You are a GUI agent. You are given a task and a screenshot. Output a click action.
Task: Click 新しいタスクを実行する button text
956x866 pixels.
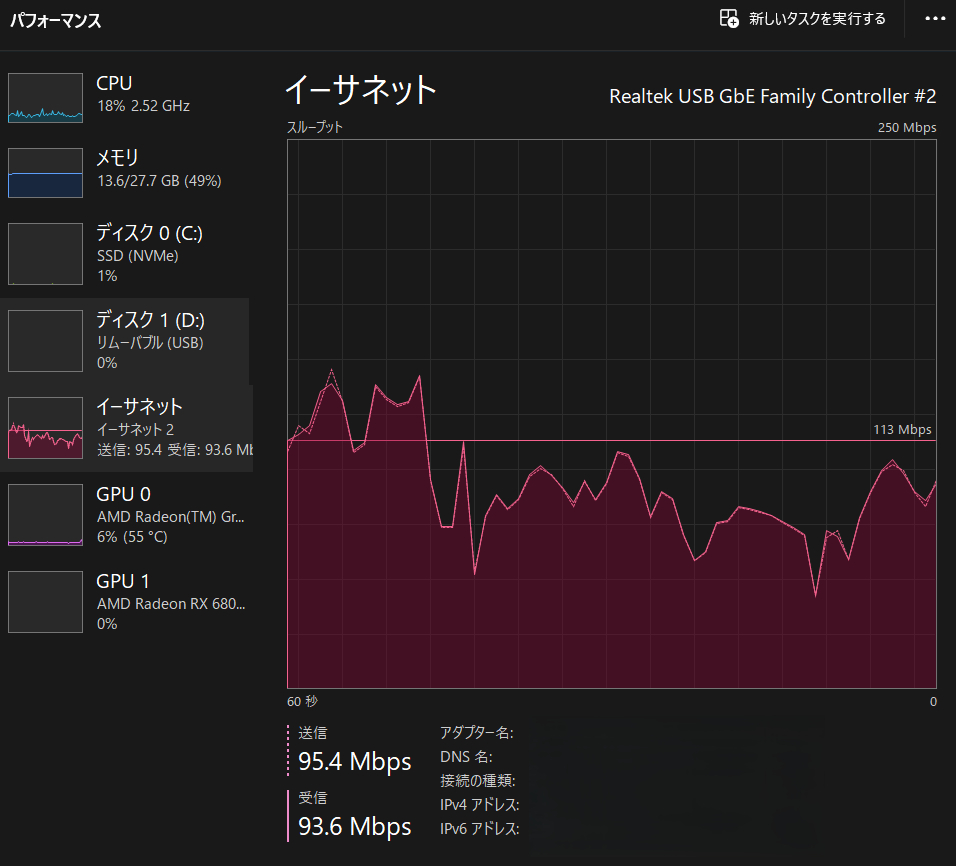point(817,19)
